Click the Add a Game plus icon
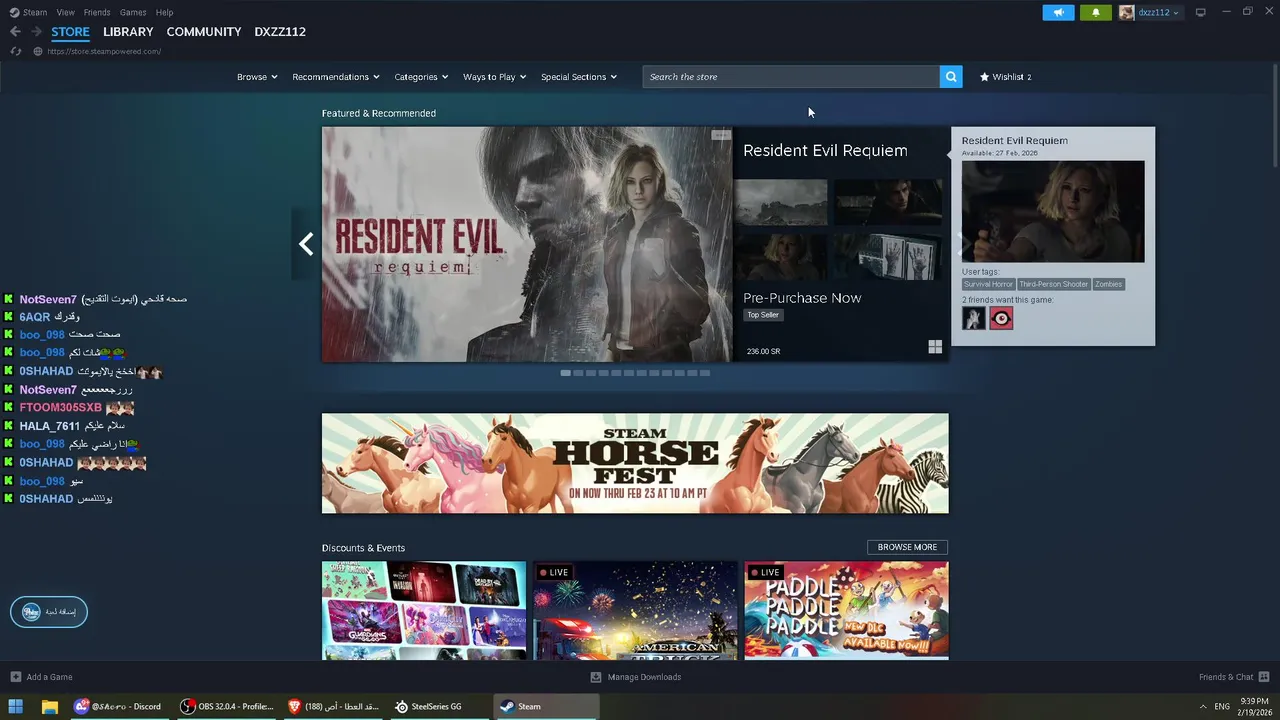1280x720 pixels. (15, 677)
